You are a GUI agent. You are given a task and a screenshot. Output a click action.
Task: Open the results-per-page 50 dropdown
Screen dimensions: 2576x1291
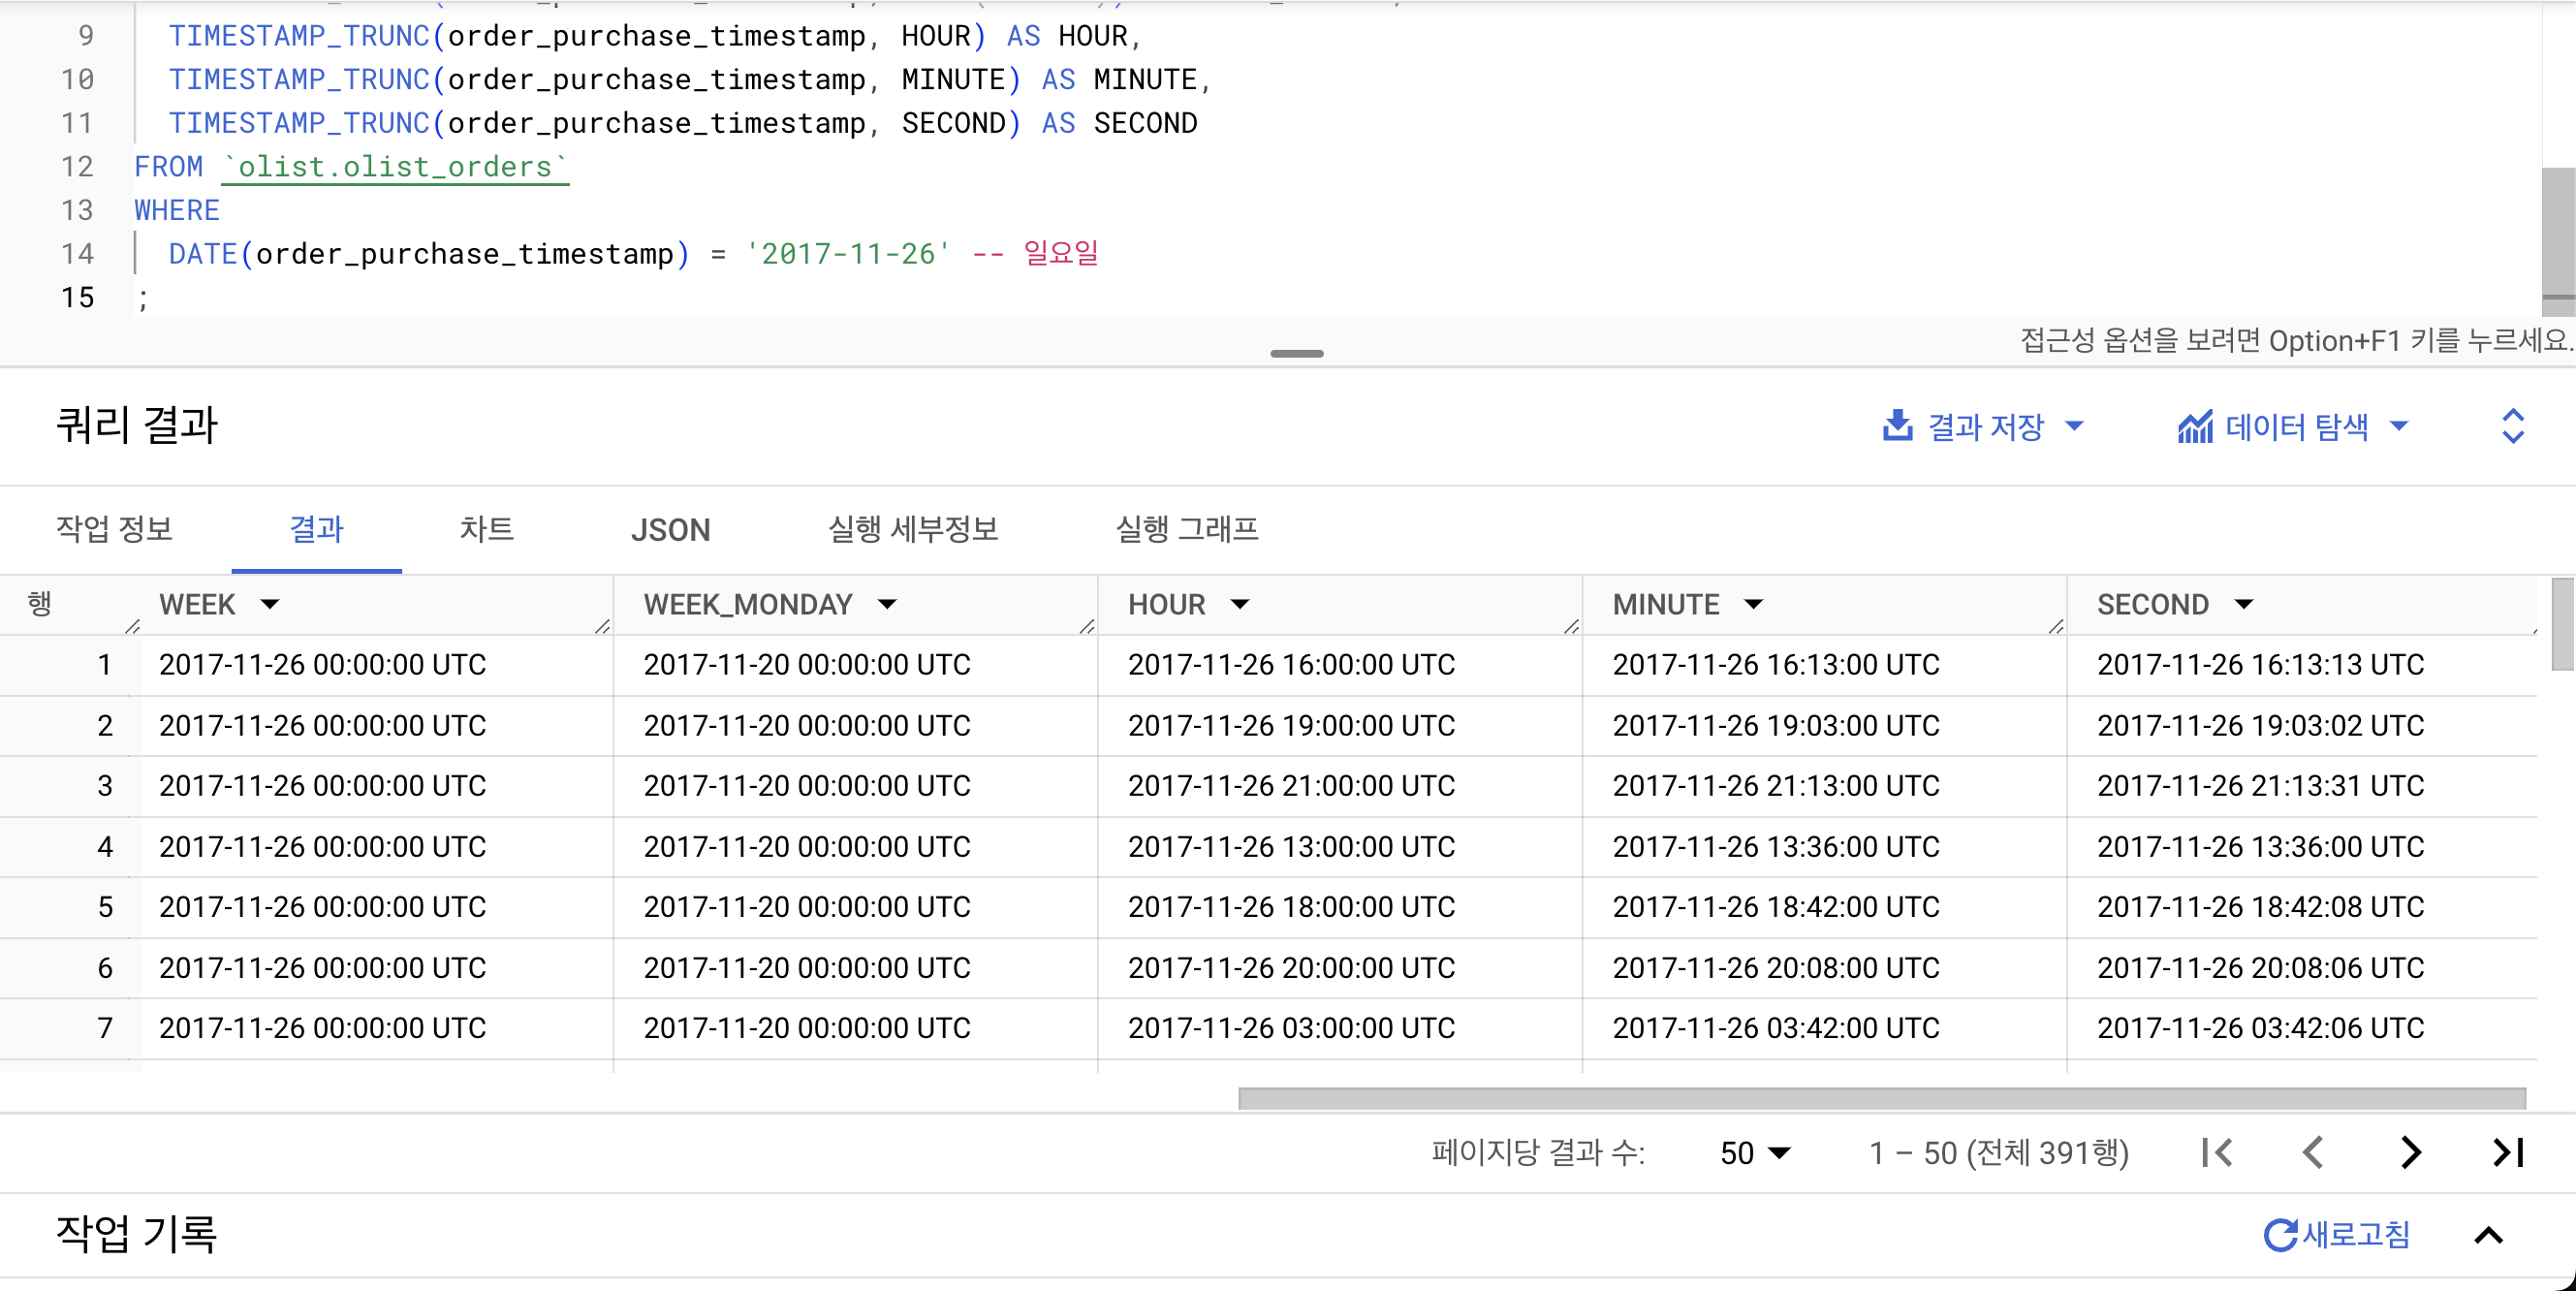pyautogui.click(x=1754, y=1153)
